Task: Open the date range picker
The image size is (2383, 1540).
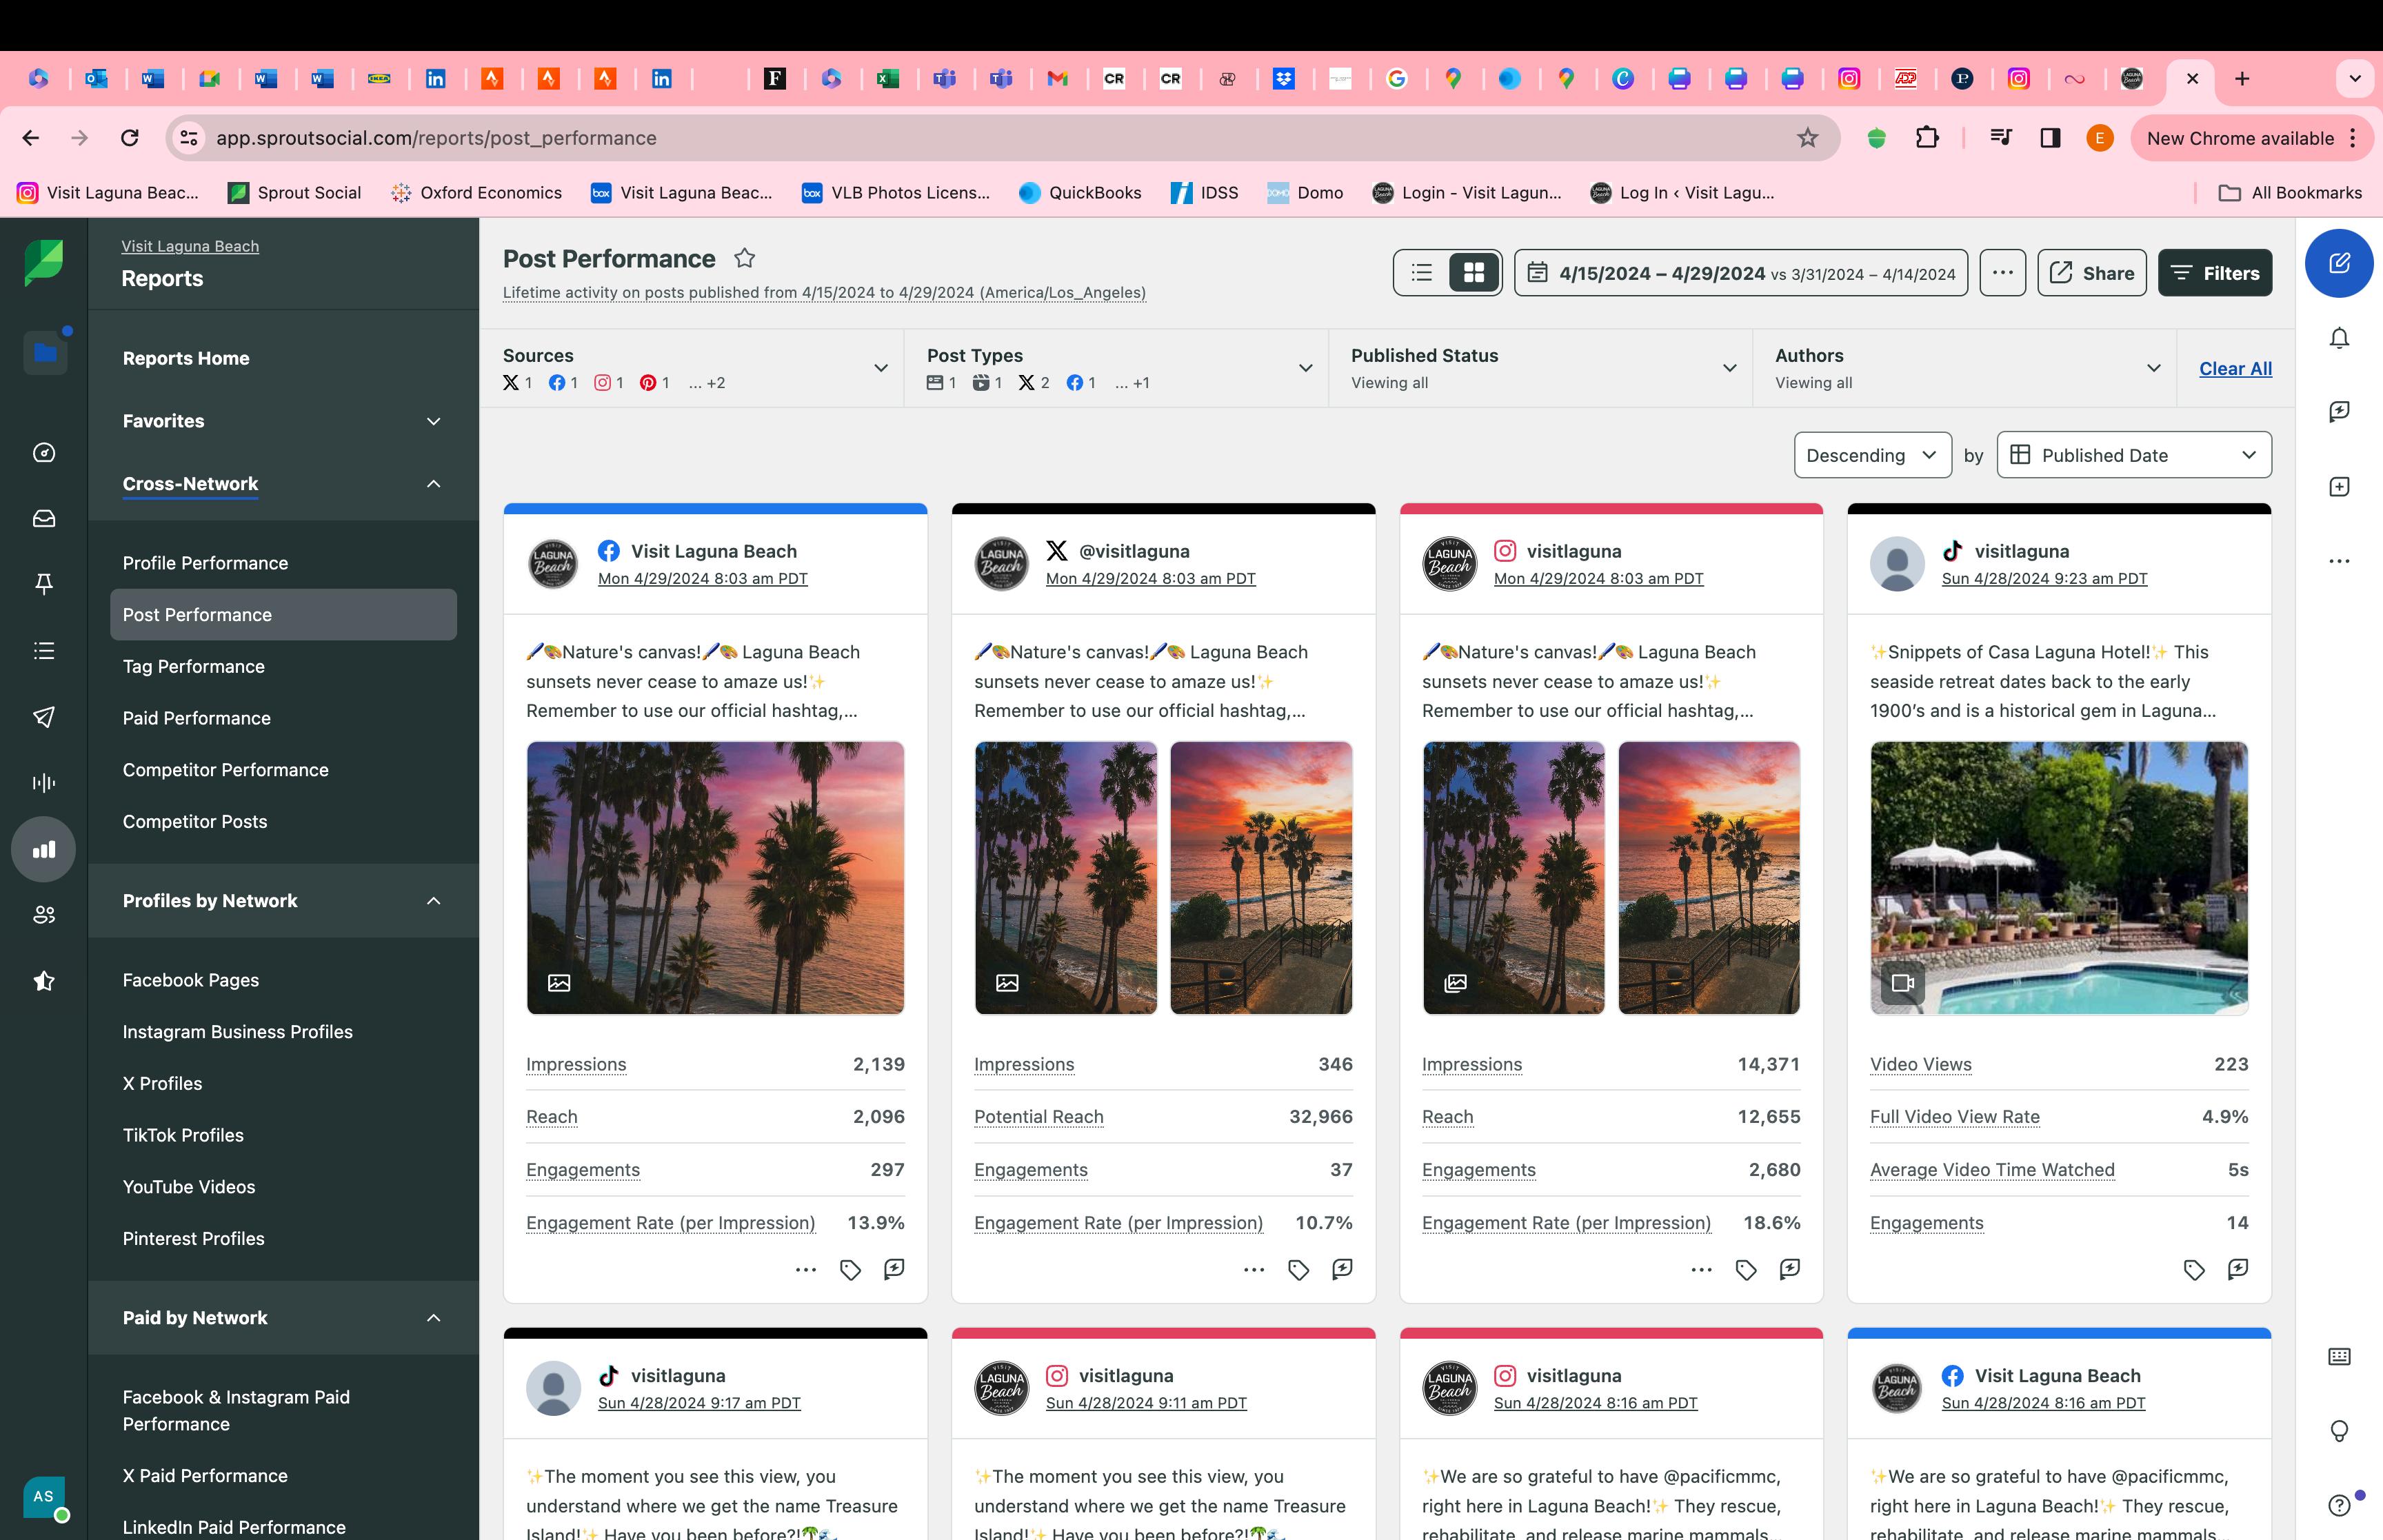Action: (x=1740, y=273)
